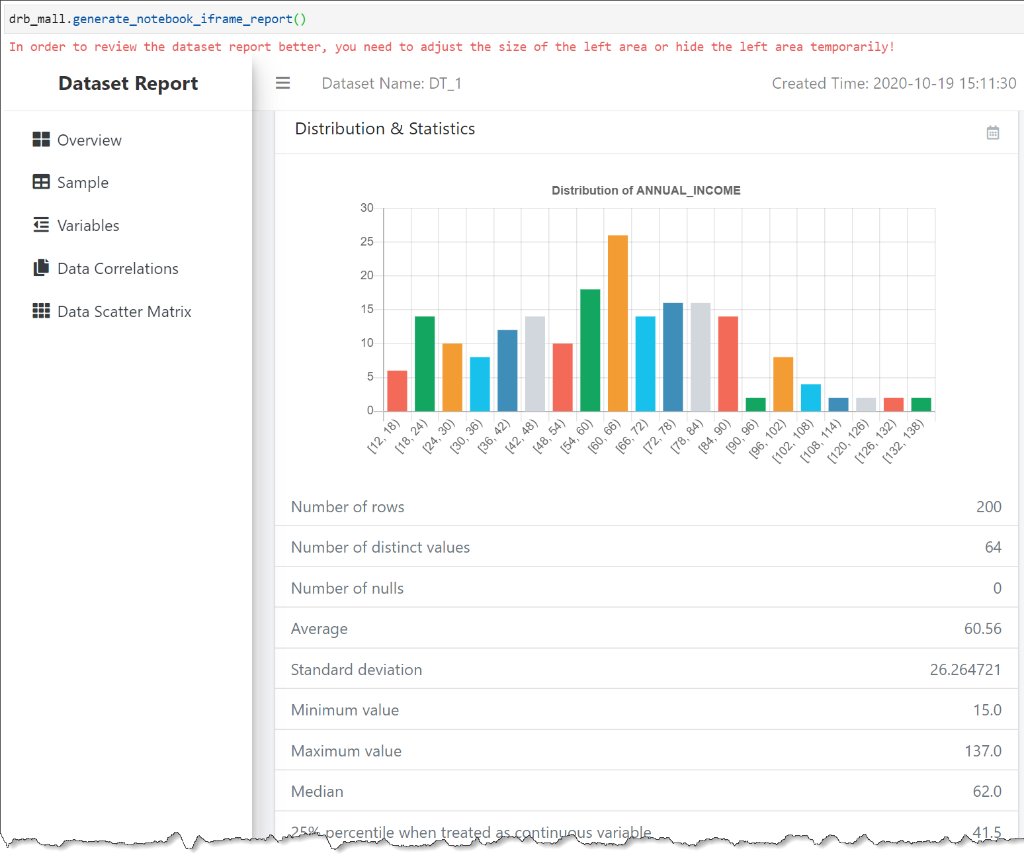Click the Number of rows label
1024x863 pixels.
pyautogui.click(x=347, y=507)
